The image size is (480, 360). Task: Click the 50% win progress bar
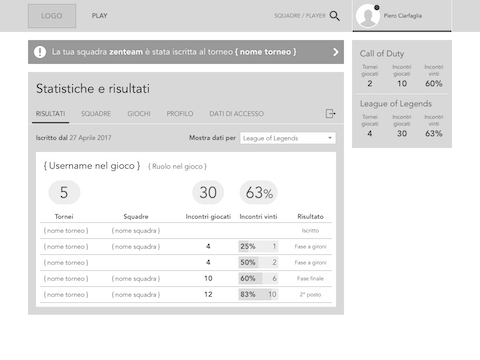click(x=258, y=263)
